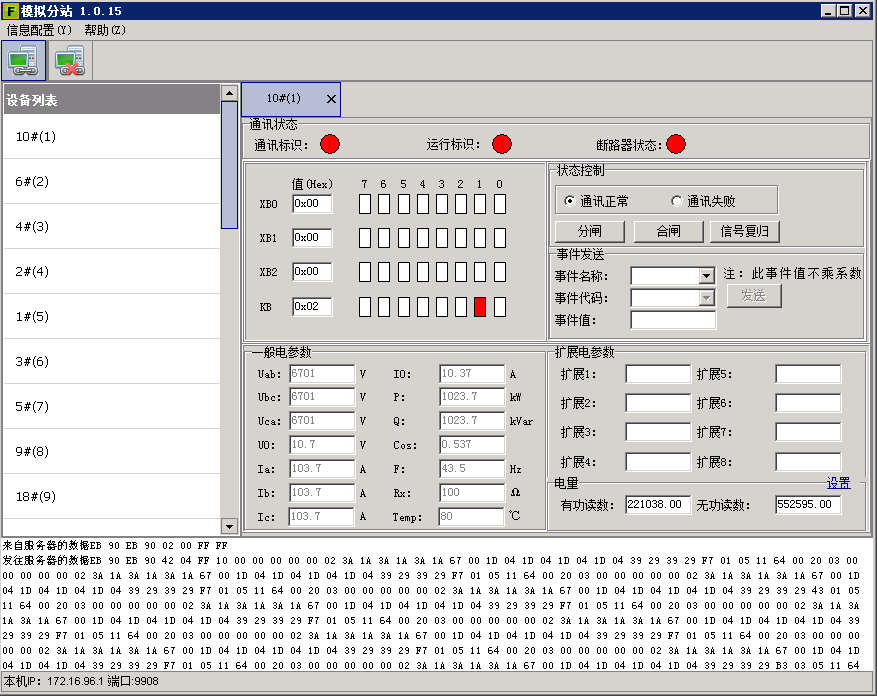This screenshot has width=877, height=696.
Task: Click the 扩展5 input field
Action: click(x=808, y=374)
